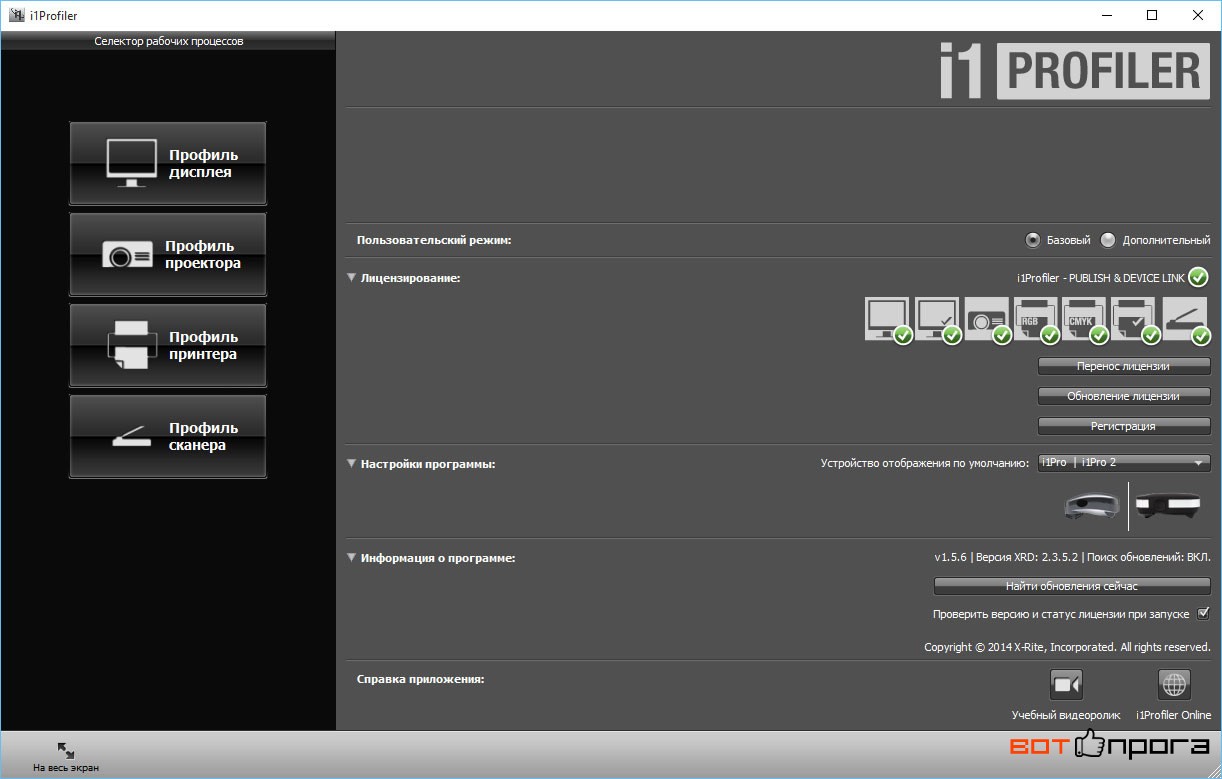Click the i1 PROFILER logo
1222x779 pixels.
coord(1073,72)
